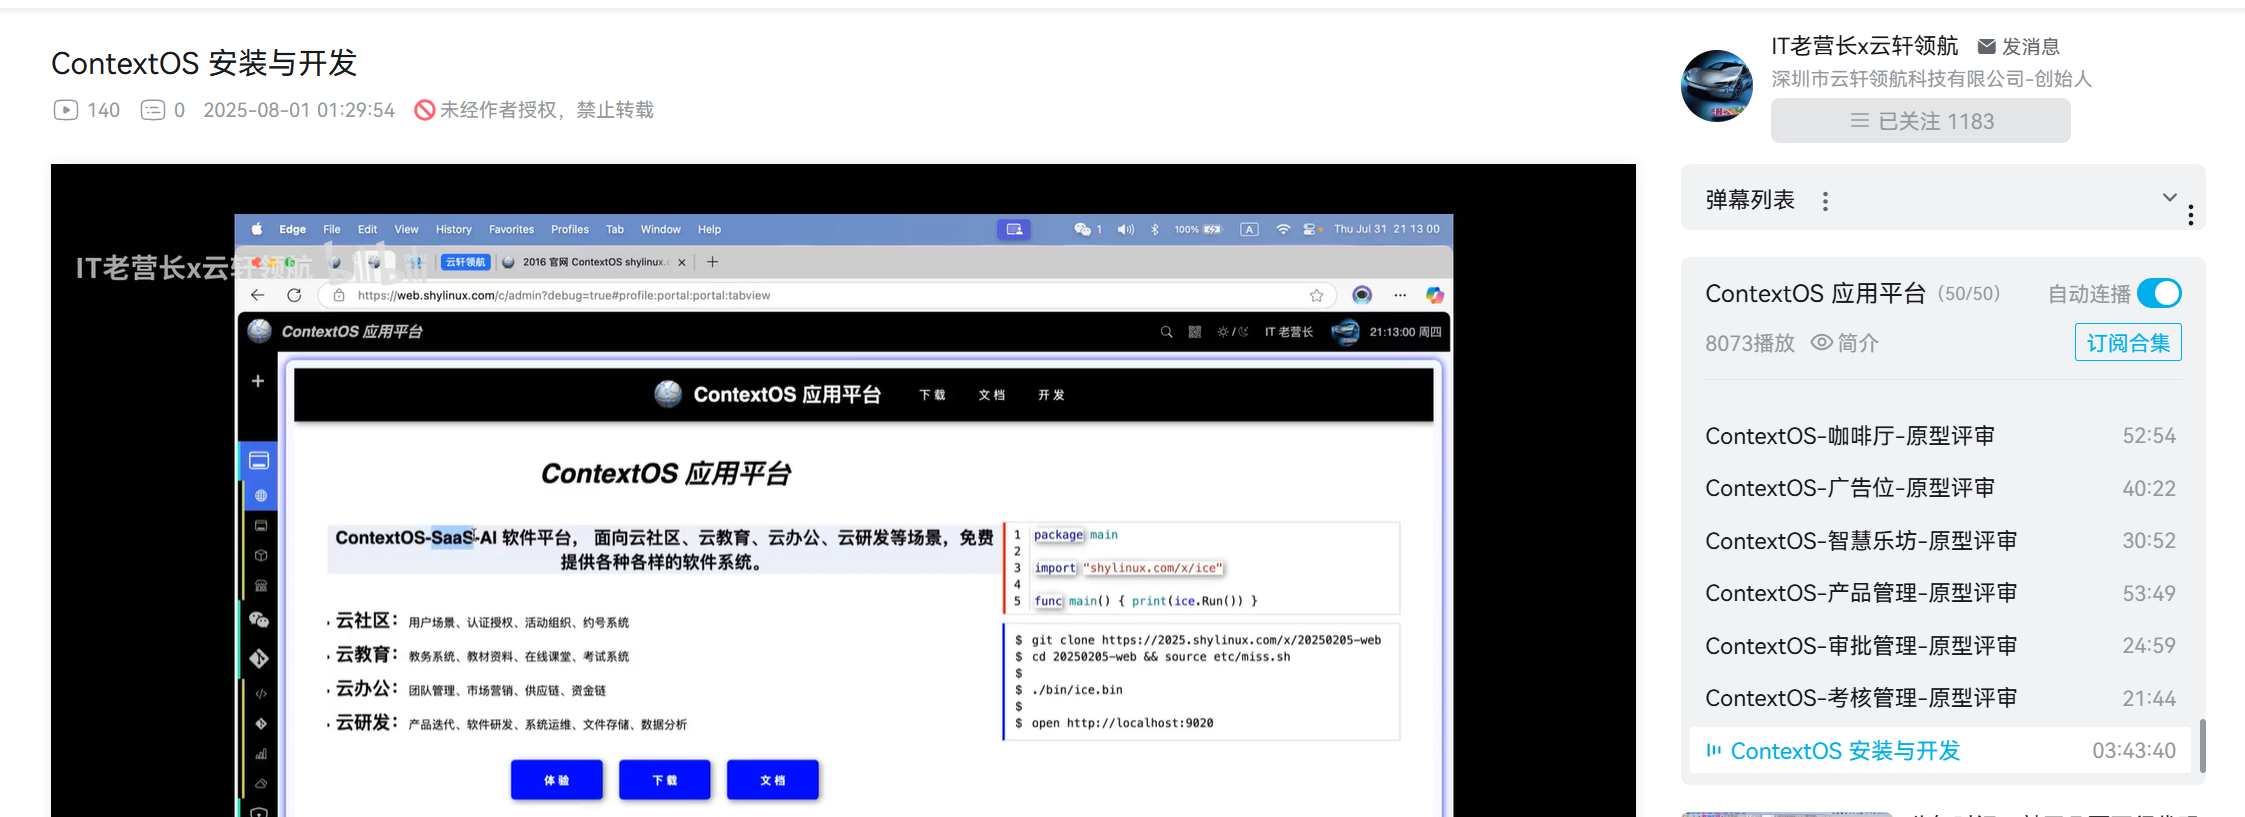Click the globe icon in the ContextOS sidebar
This screenshot has width=2245, height=817.
(x=261, y=496)
